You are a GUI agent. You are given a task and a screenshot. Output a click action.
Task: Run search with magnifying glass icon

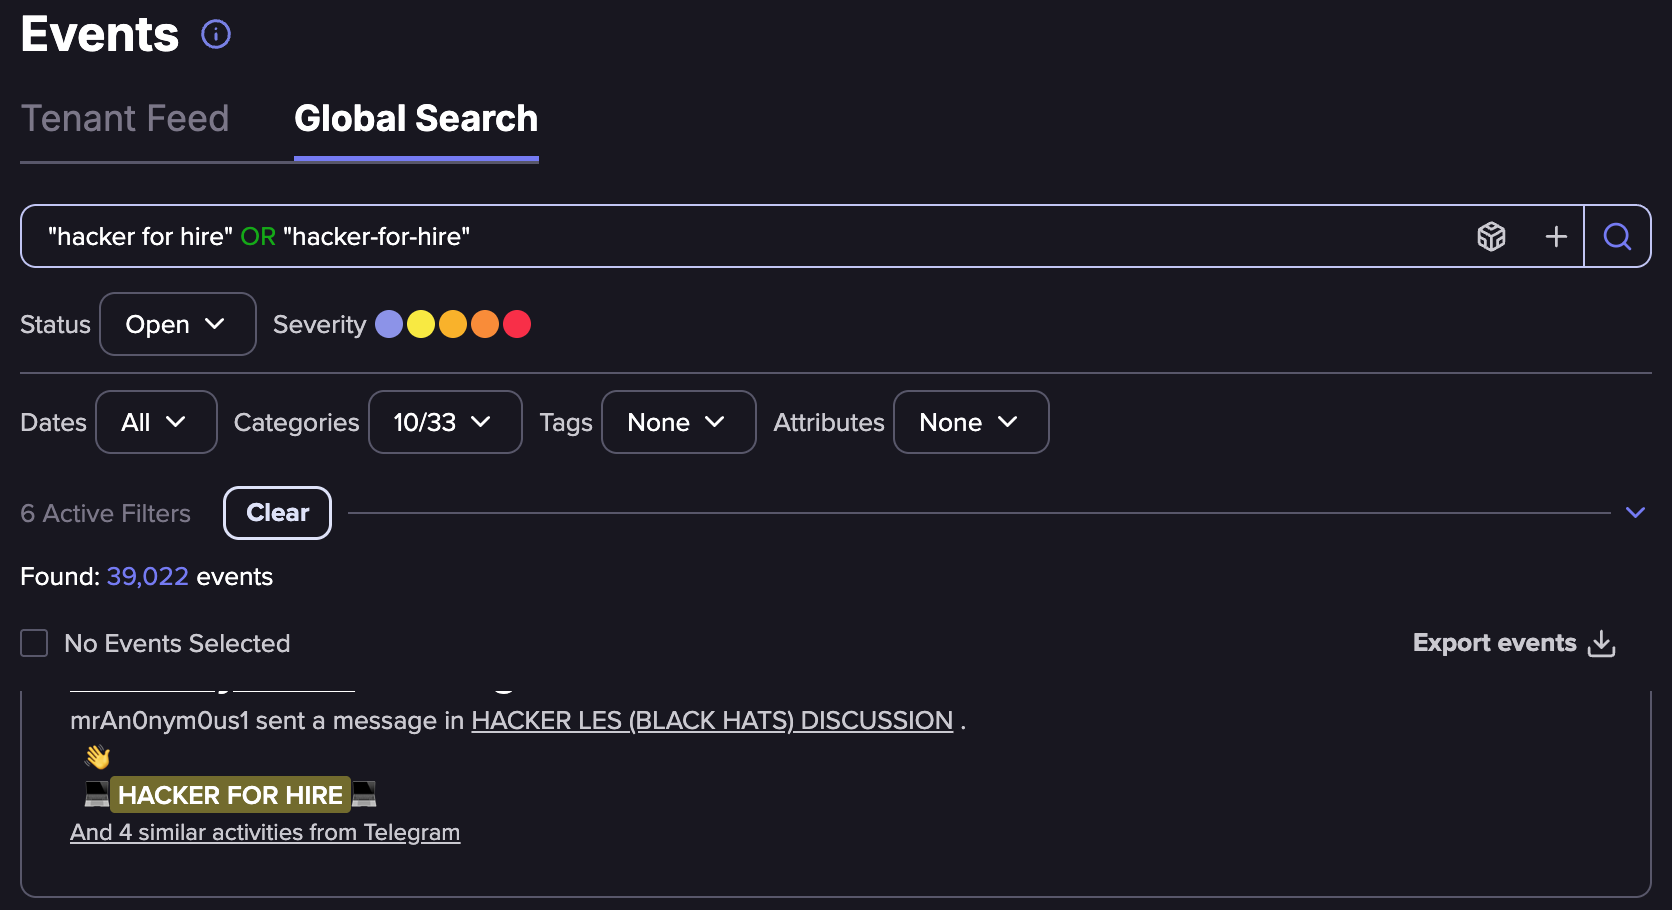(x=1617, y=237)
